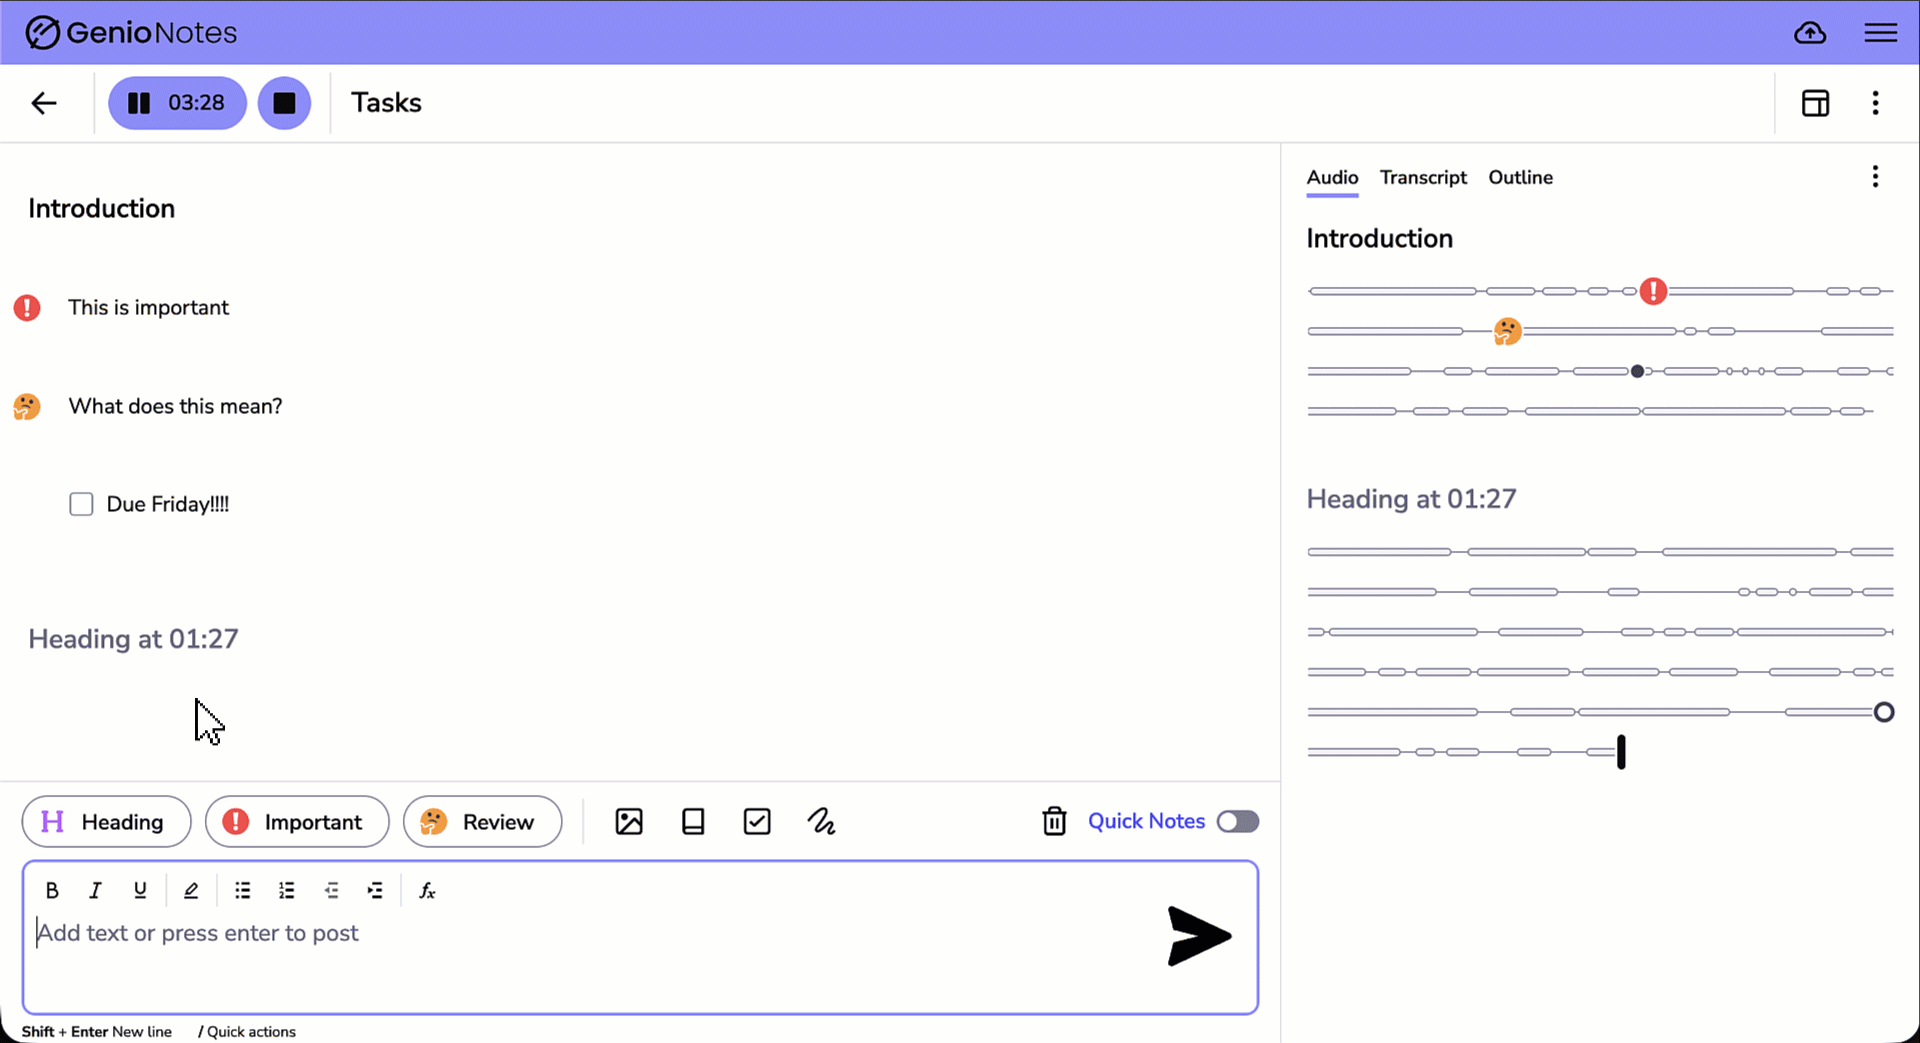Go back using the arrow icon

point(44,103)
